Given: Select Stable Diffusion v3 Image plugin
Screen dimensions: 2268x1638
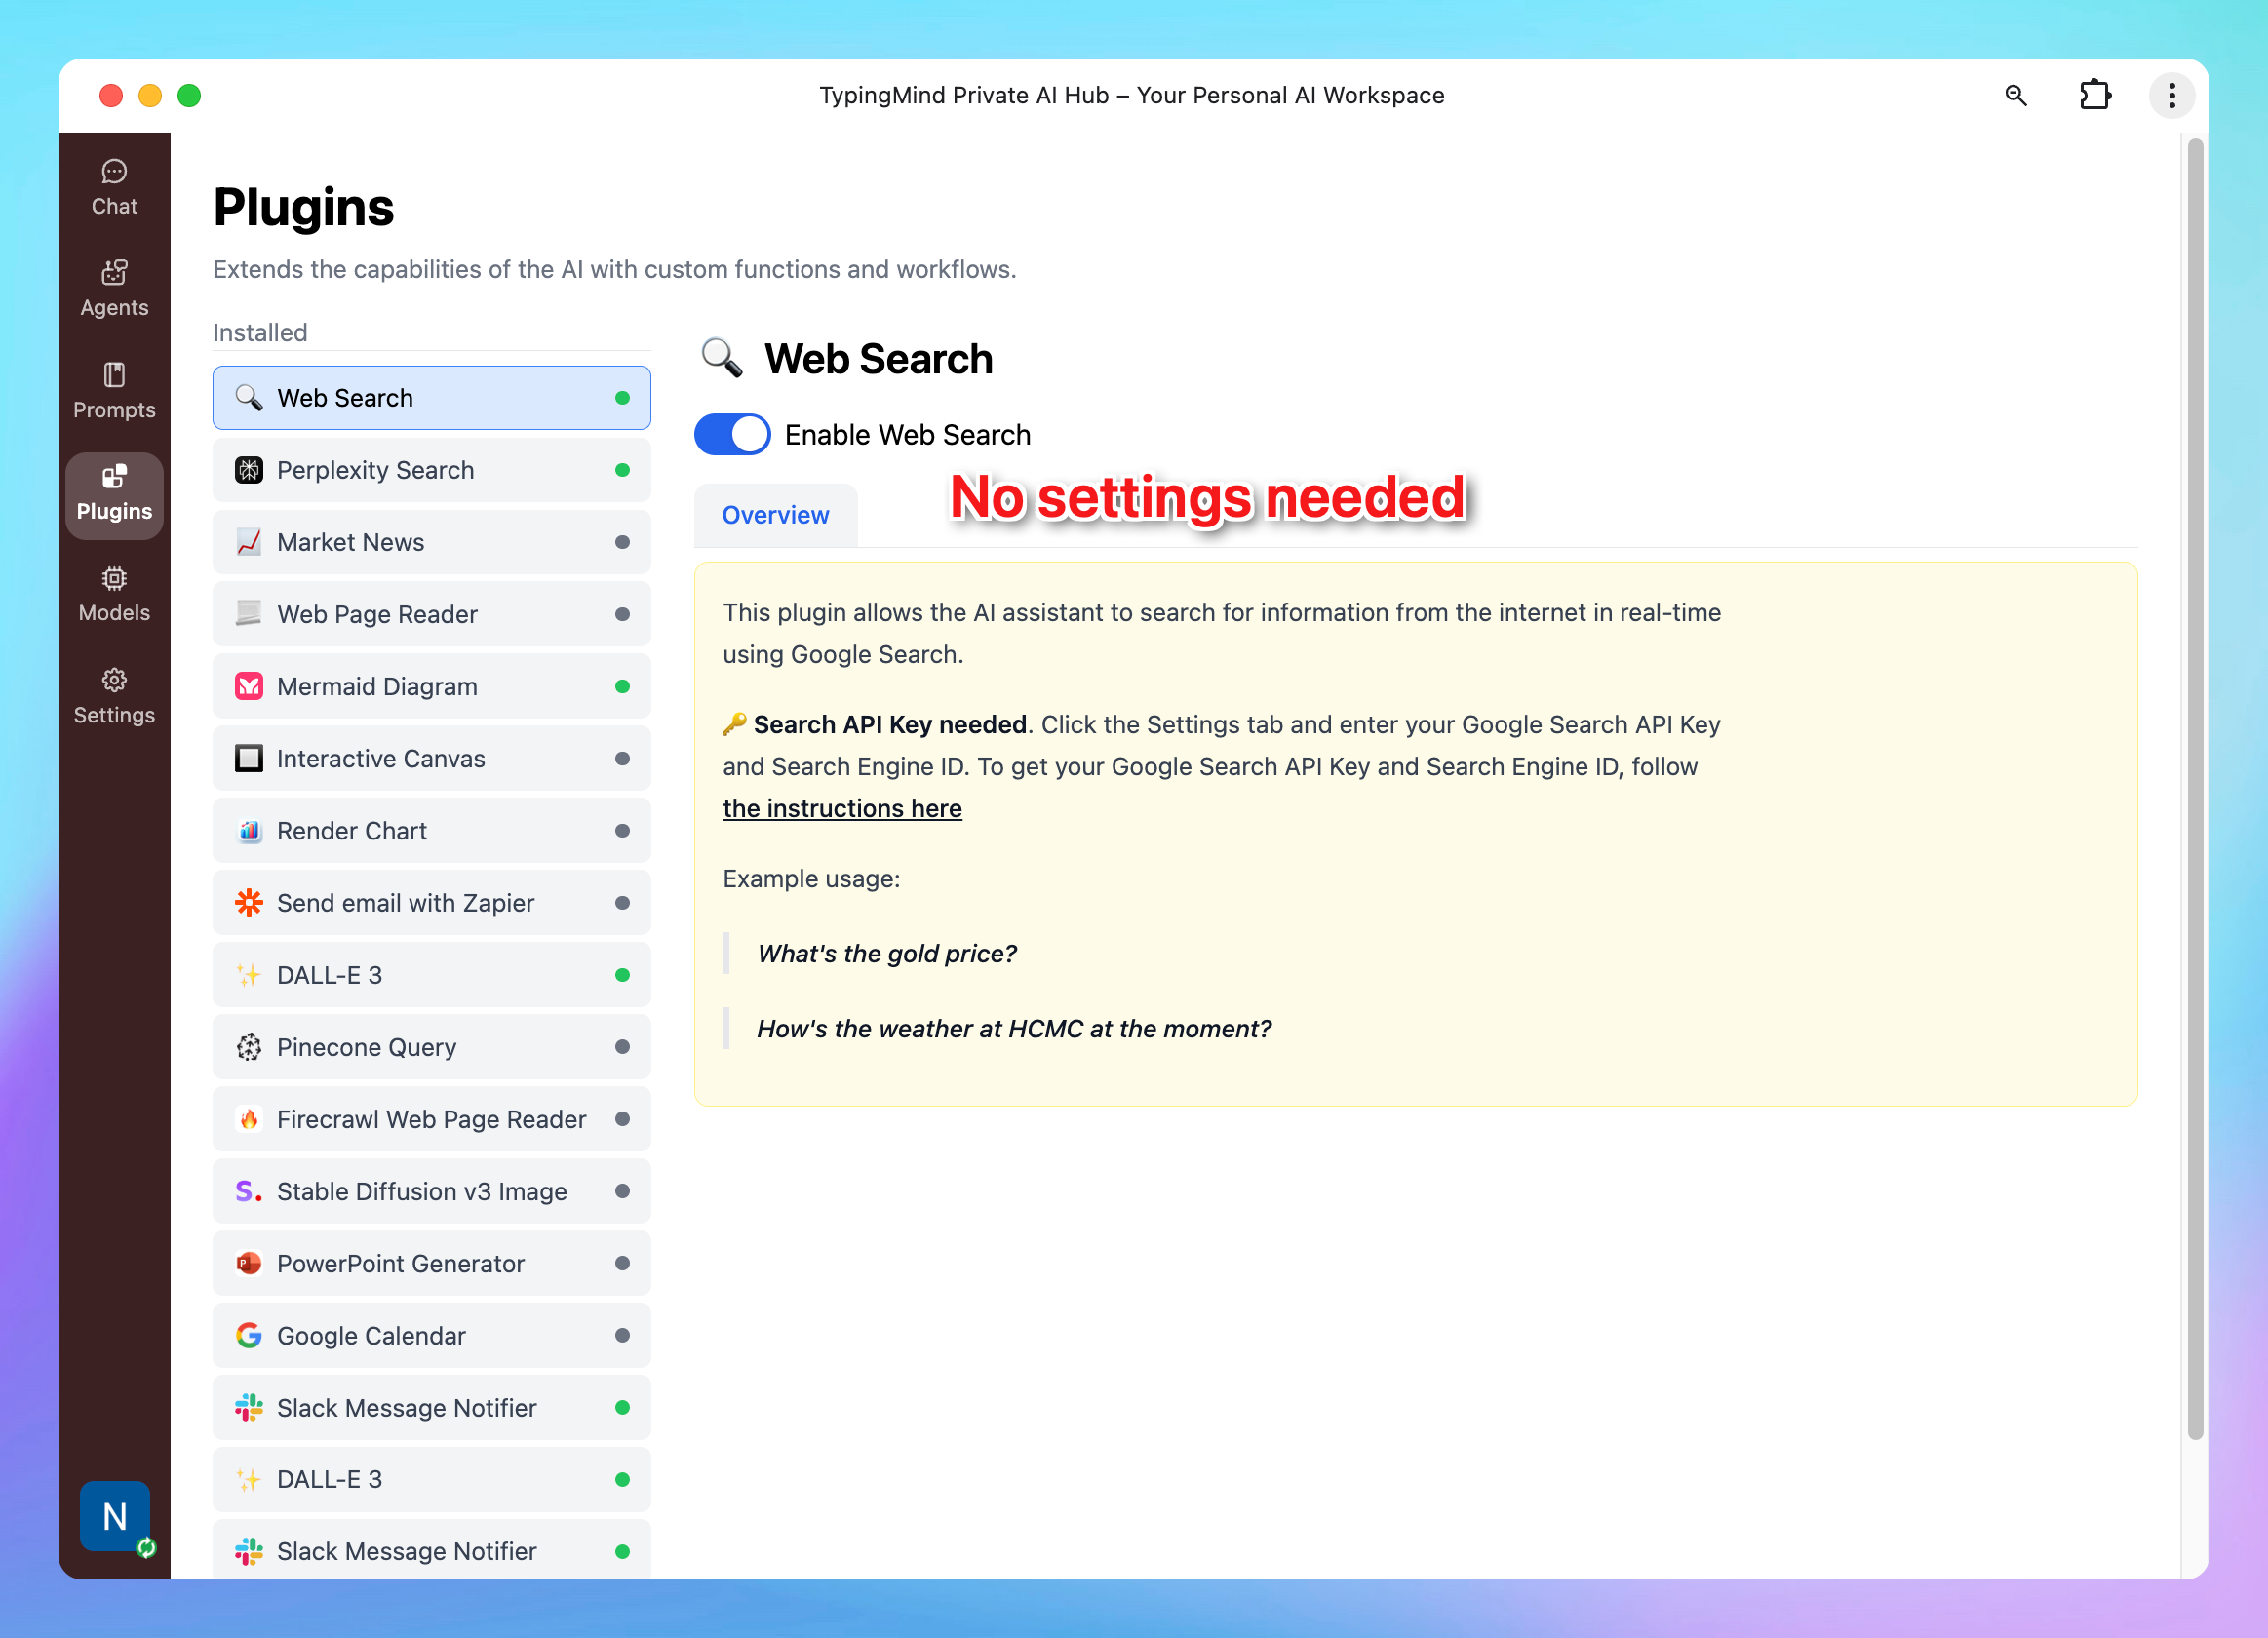Looking at the screenshot, I should click(431, 1191).
